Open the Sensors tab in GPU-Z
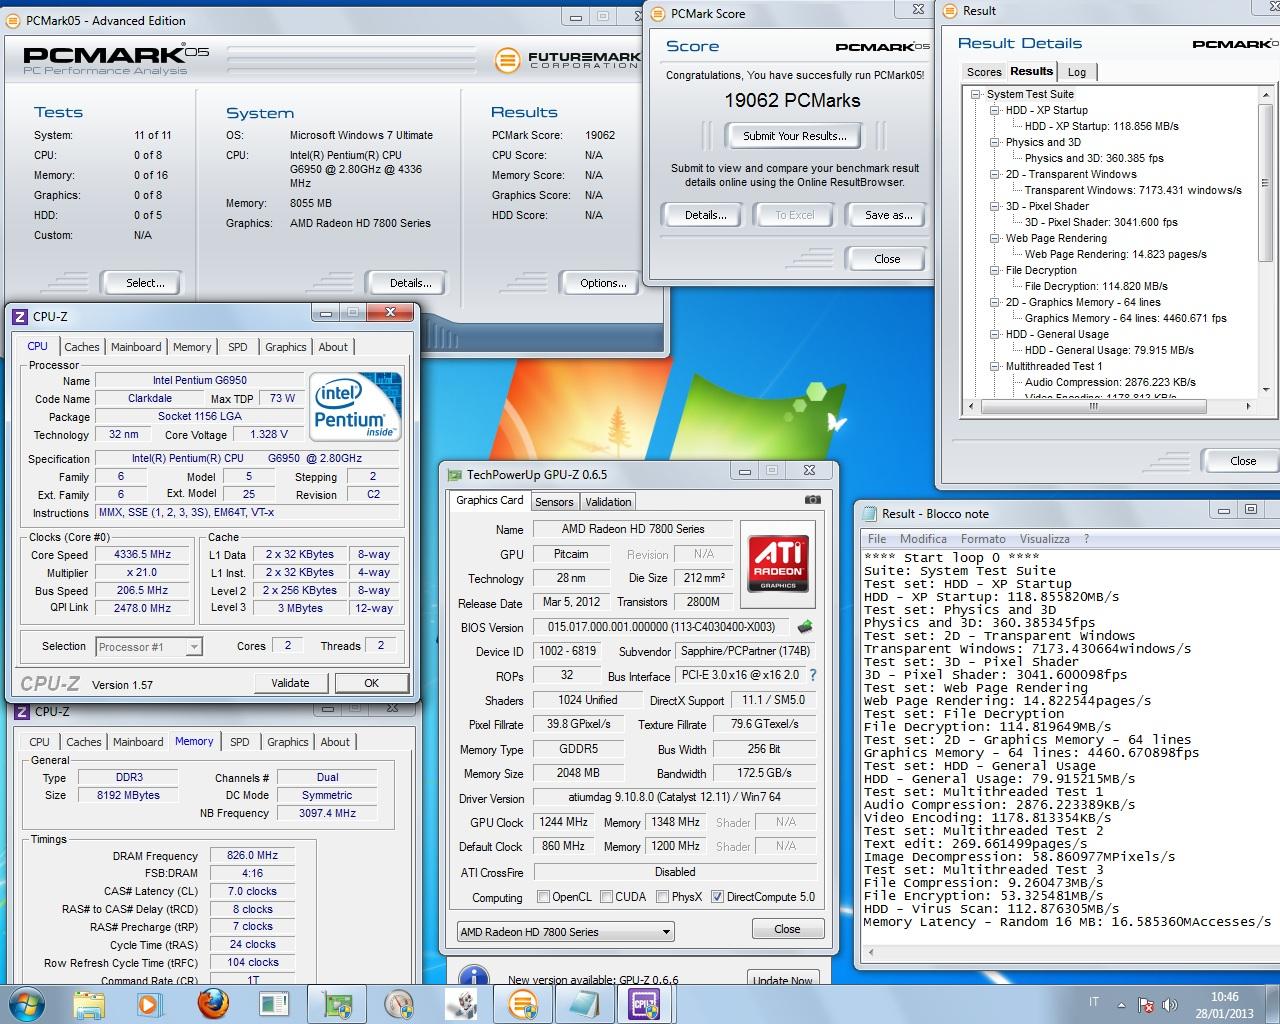This screenshot has height=1024, width=1280. (x=554, y=502)
